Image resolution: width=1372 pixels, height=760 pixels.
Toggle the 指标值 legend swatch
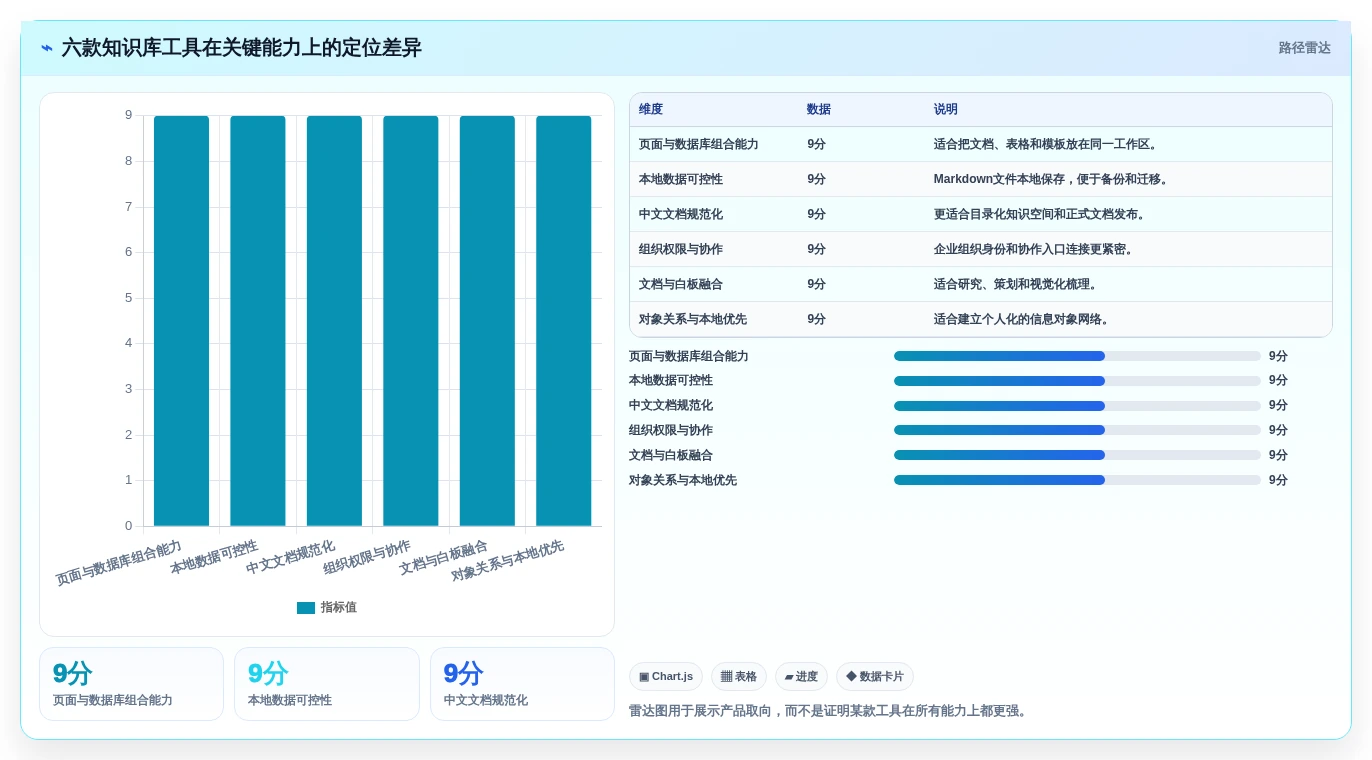click(x=306, y=608)
